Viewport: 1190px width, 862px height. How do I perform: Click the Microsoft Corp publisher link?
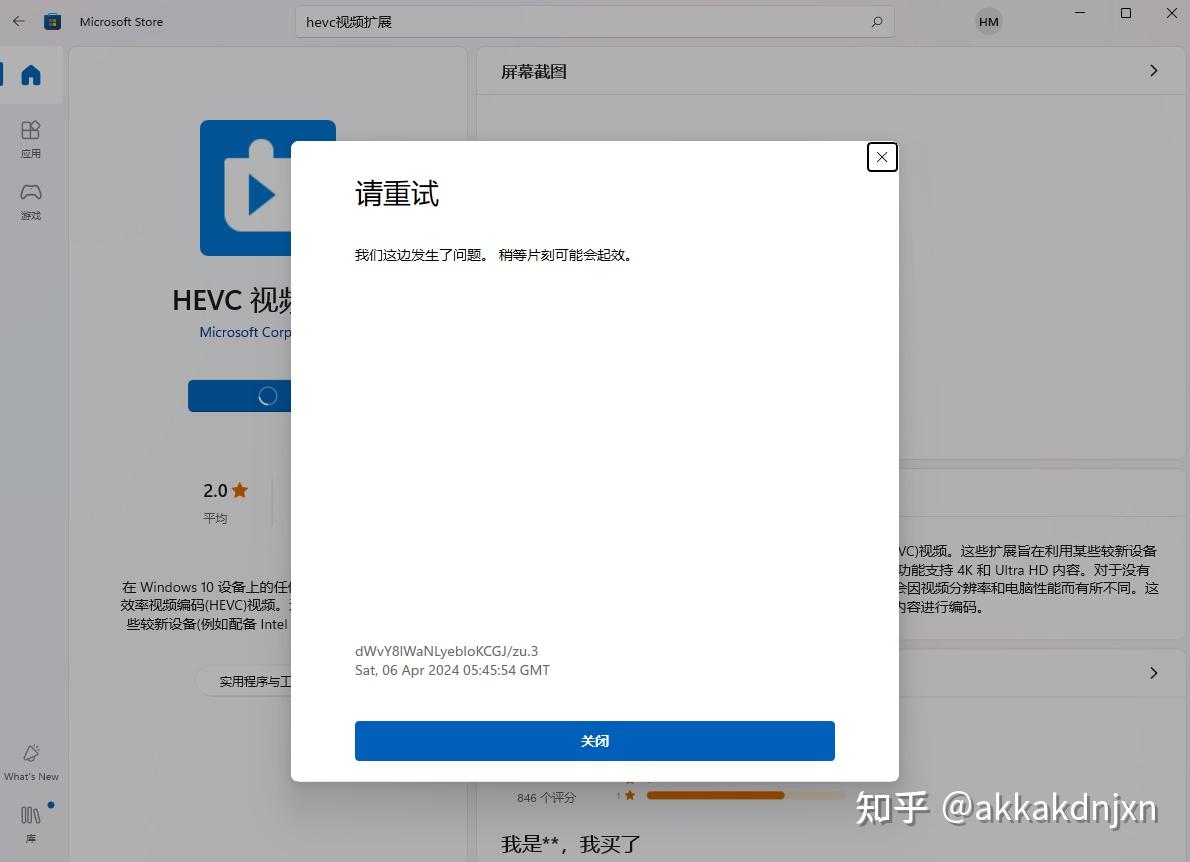tap(244, 332)
